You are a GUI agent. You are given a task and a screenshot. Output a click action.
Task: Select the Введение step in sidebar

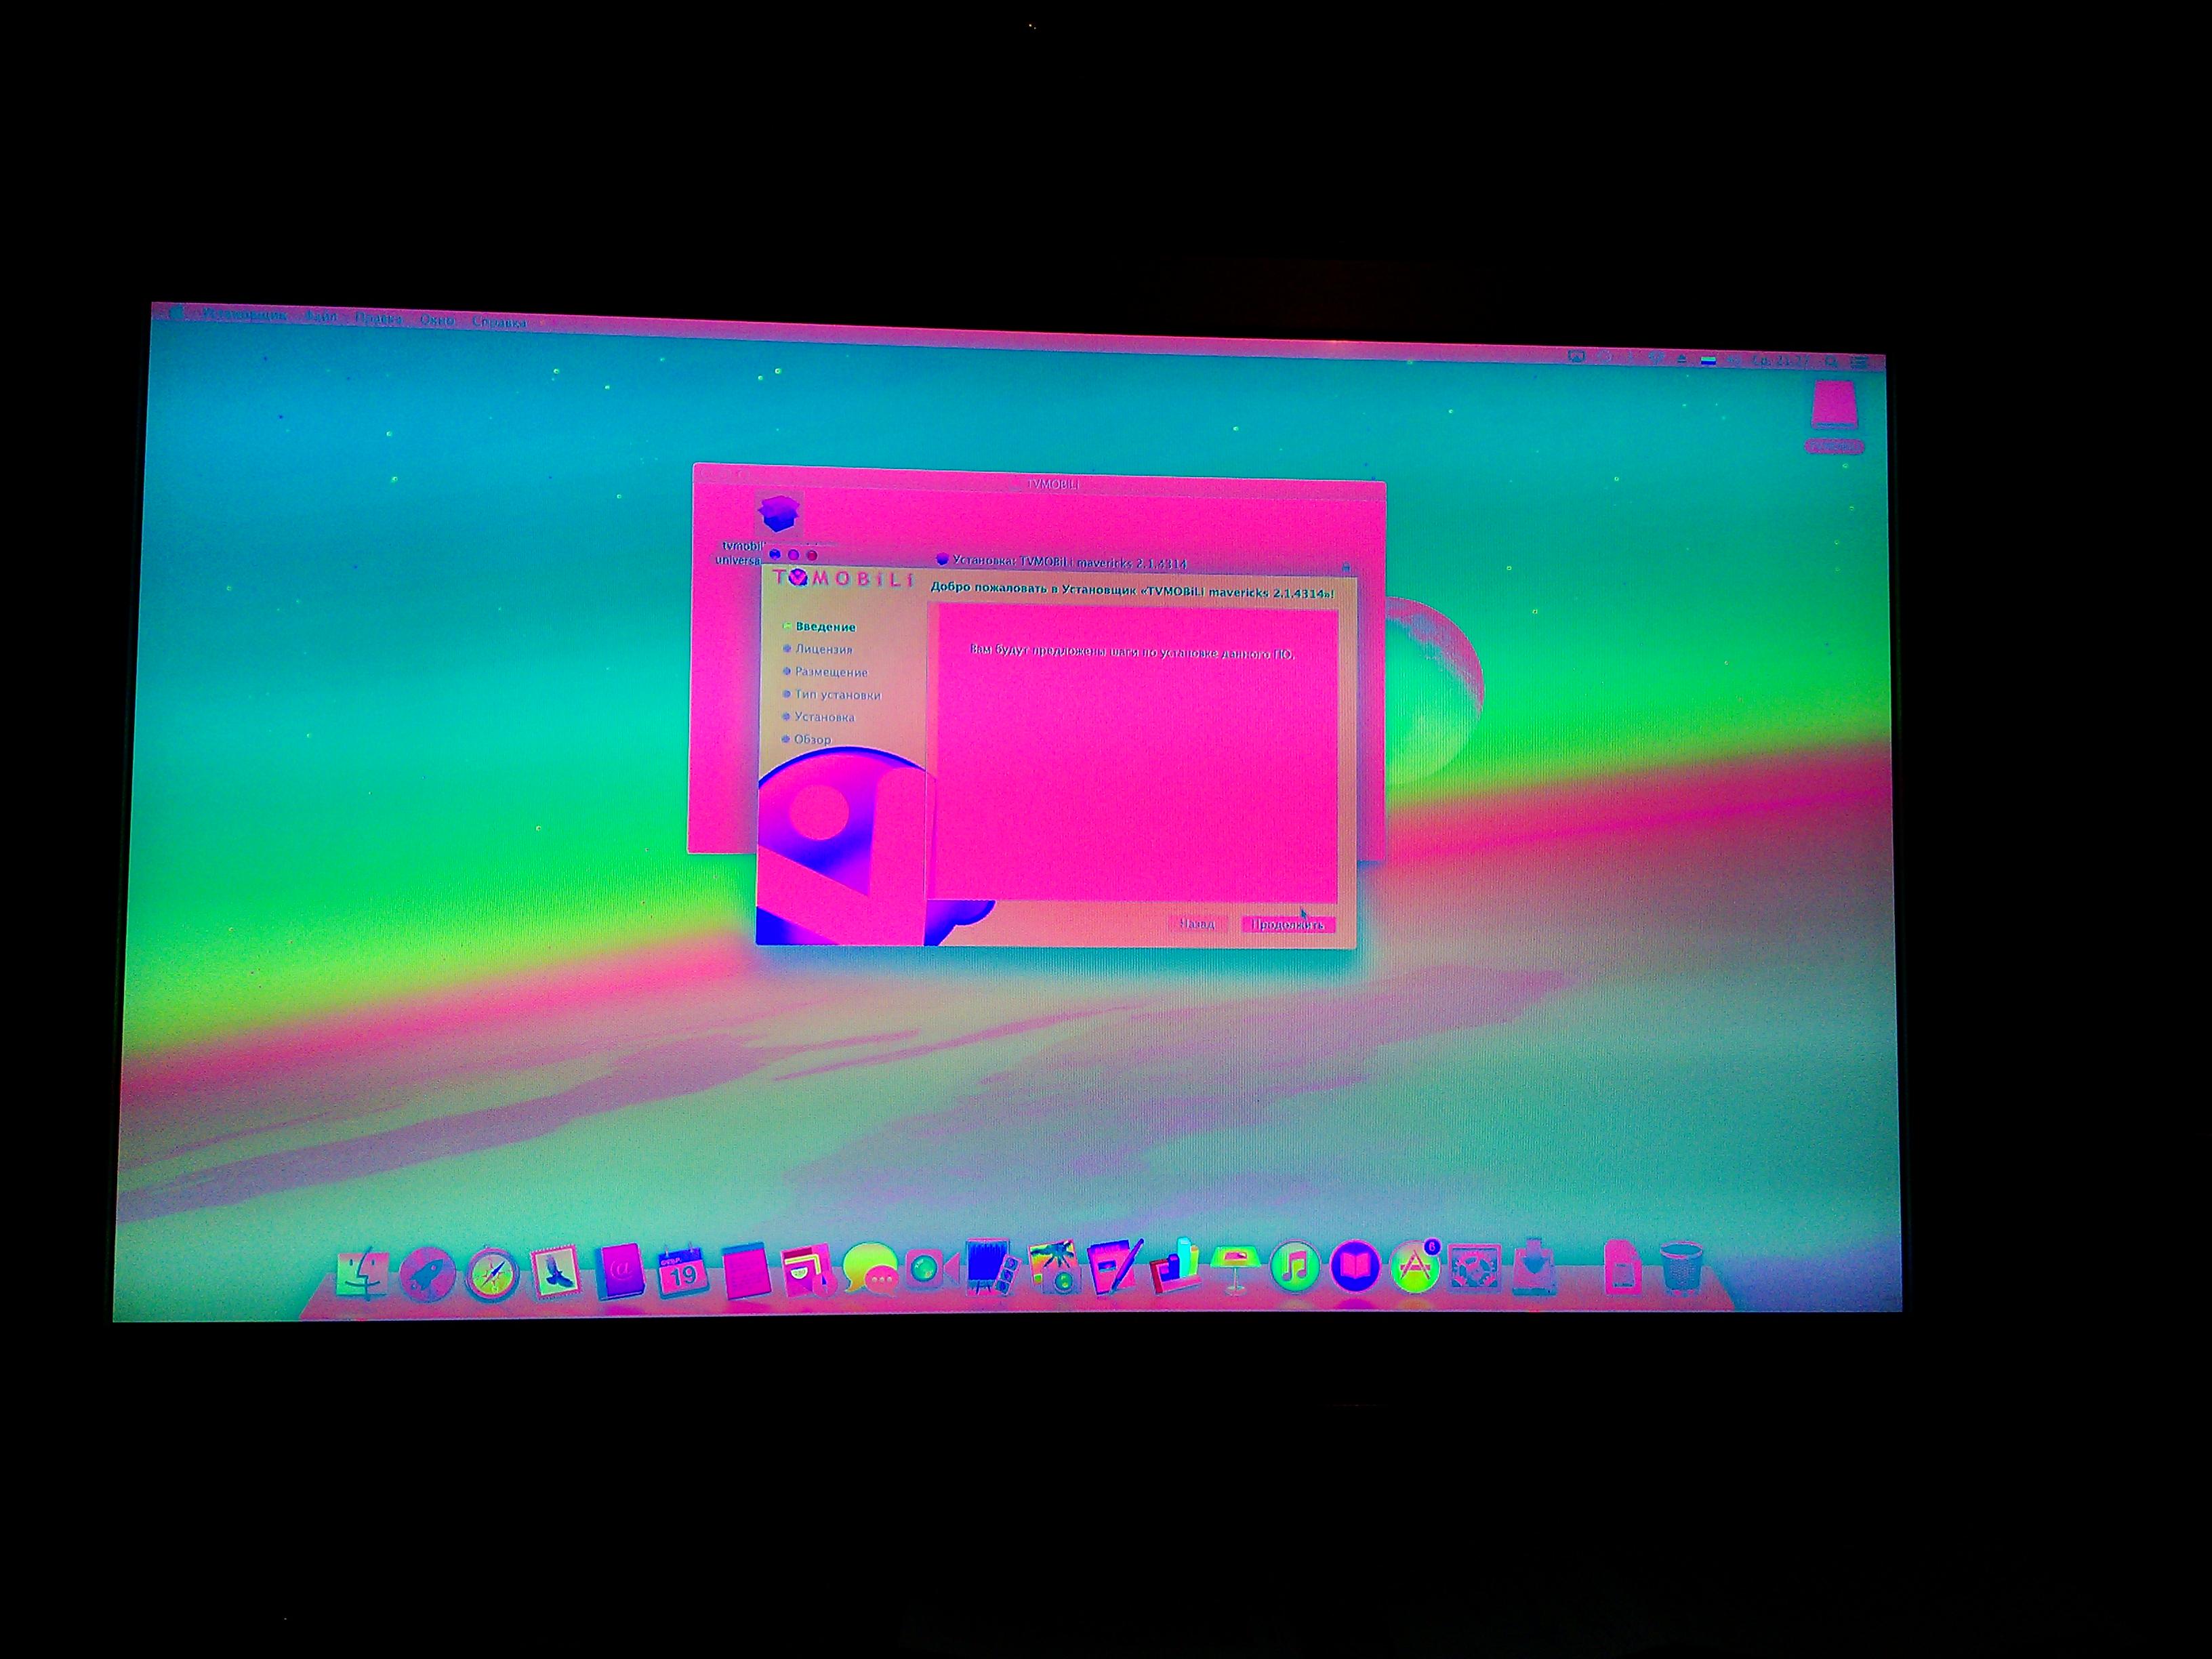pyautogui.click(x=825, y=627)
